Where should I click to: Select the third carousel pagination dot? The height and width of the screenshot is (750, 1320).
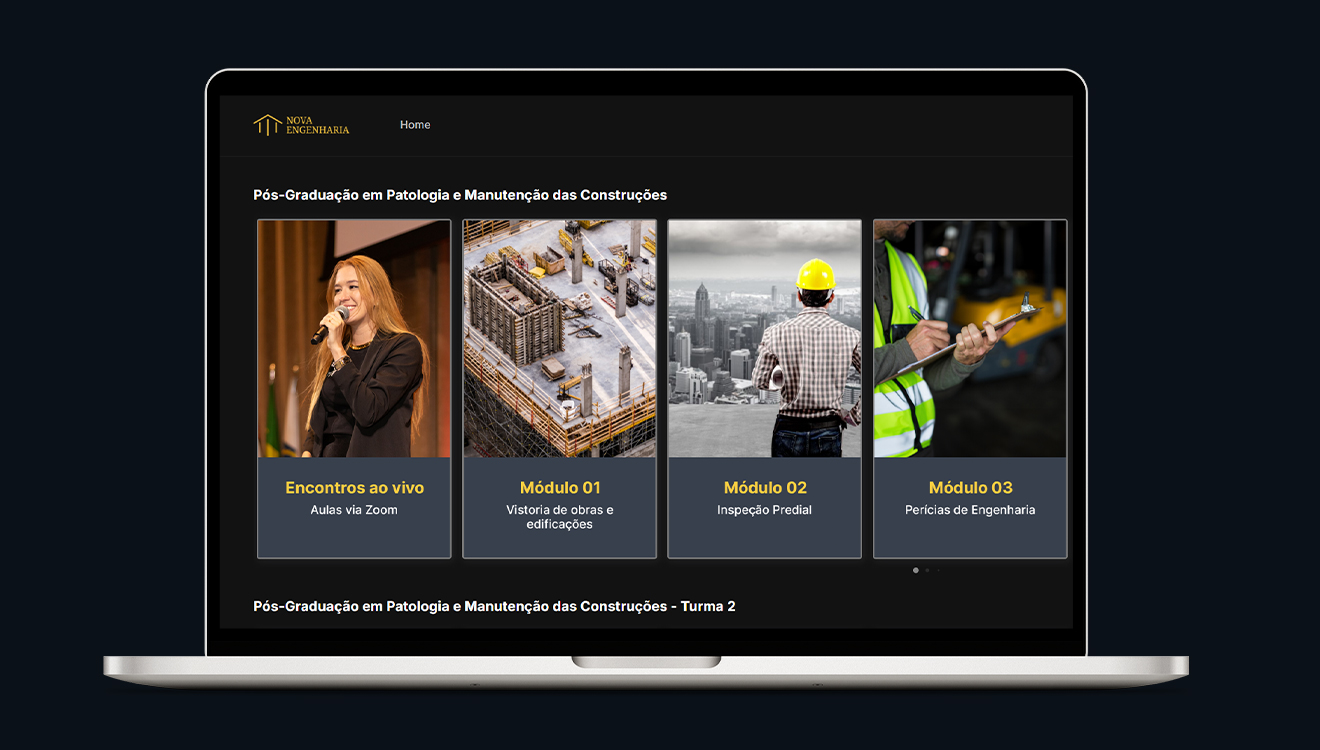pos(938,570)
